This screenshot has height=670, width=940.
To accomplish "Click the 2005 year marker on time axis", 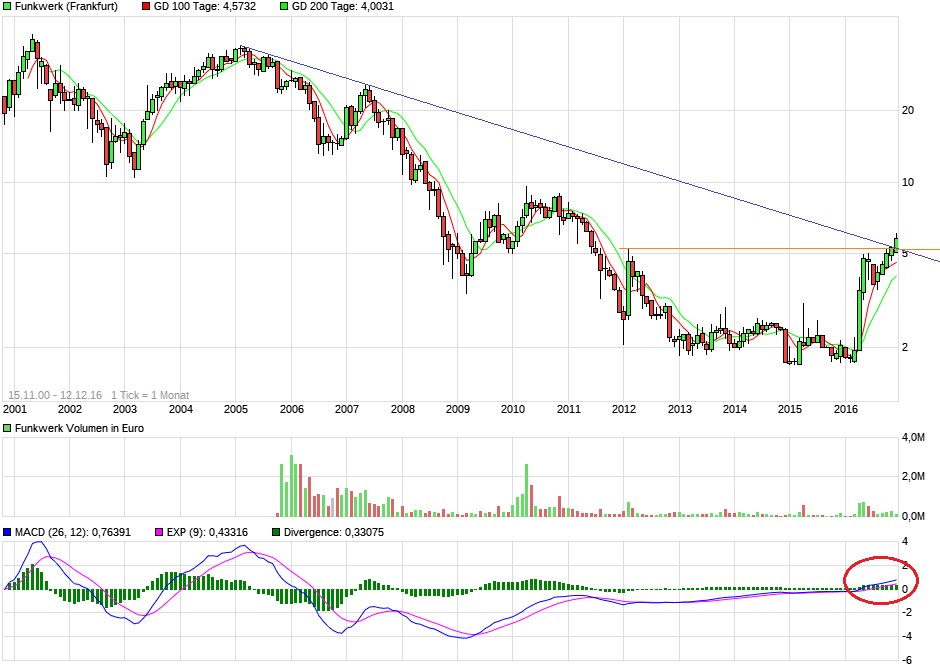I will tap(235, 409).
